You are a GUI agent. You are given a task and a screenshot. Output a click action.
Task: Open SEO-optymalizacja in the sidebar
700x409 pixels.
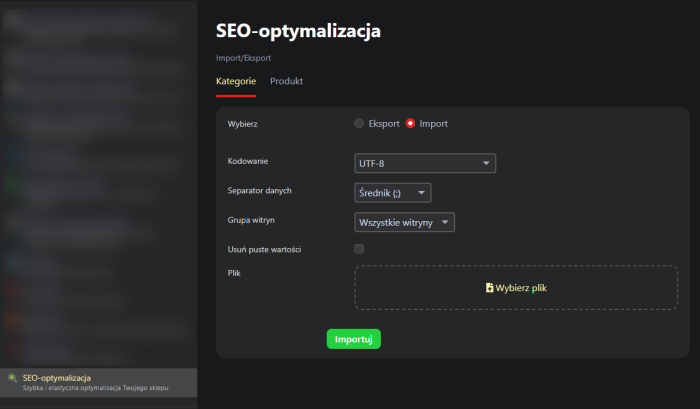(98, 383)
